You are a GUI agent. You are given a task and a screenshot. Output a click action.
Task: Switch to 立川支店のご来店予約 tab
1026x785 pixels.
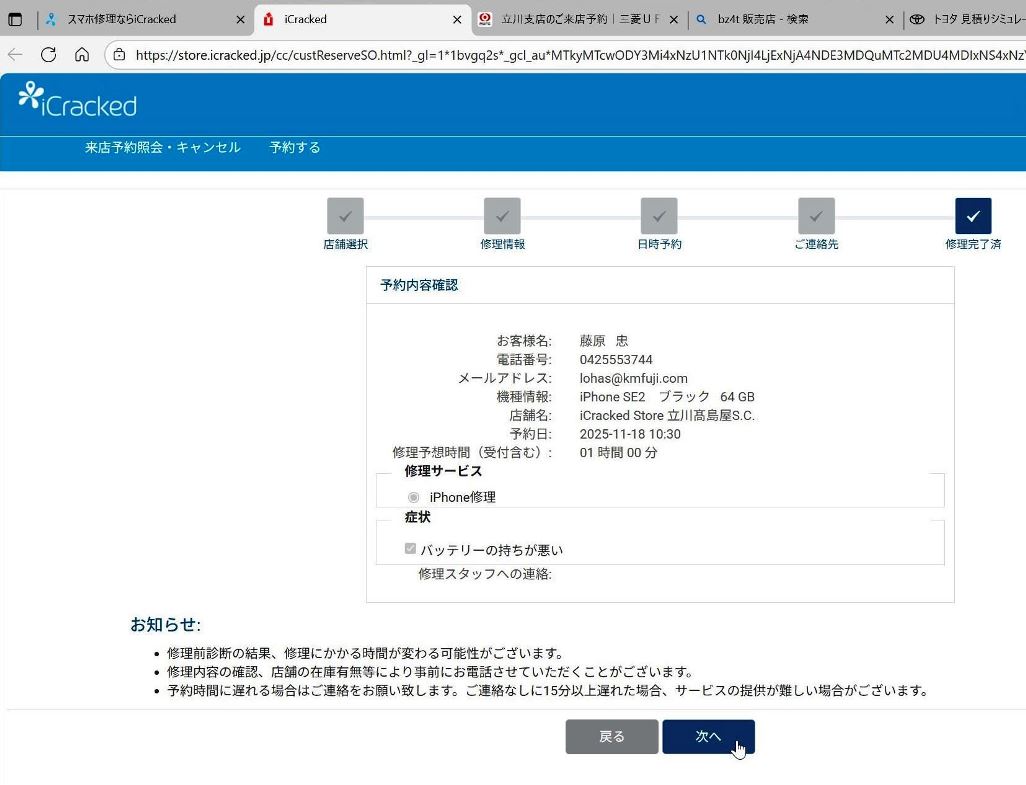(x=580, y=20)
